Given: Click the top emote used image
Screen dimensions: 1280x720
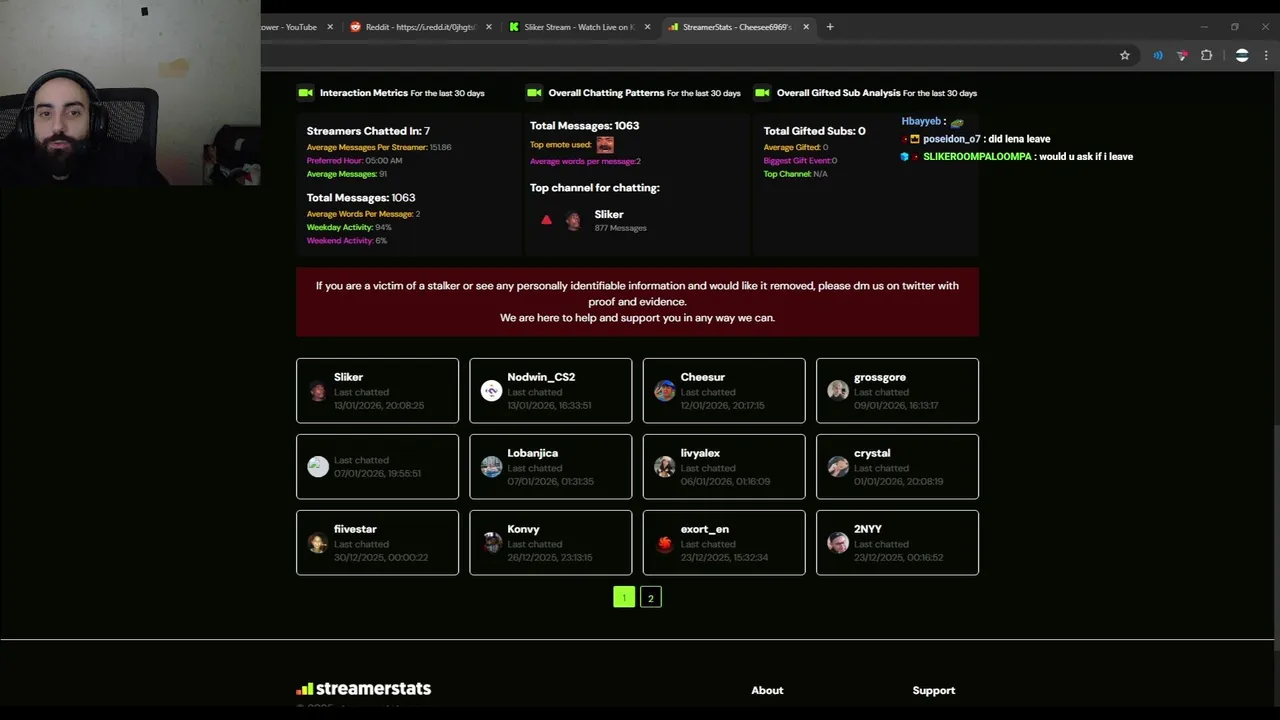Looking at the screenshot, I should coord(605,145).
